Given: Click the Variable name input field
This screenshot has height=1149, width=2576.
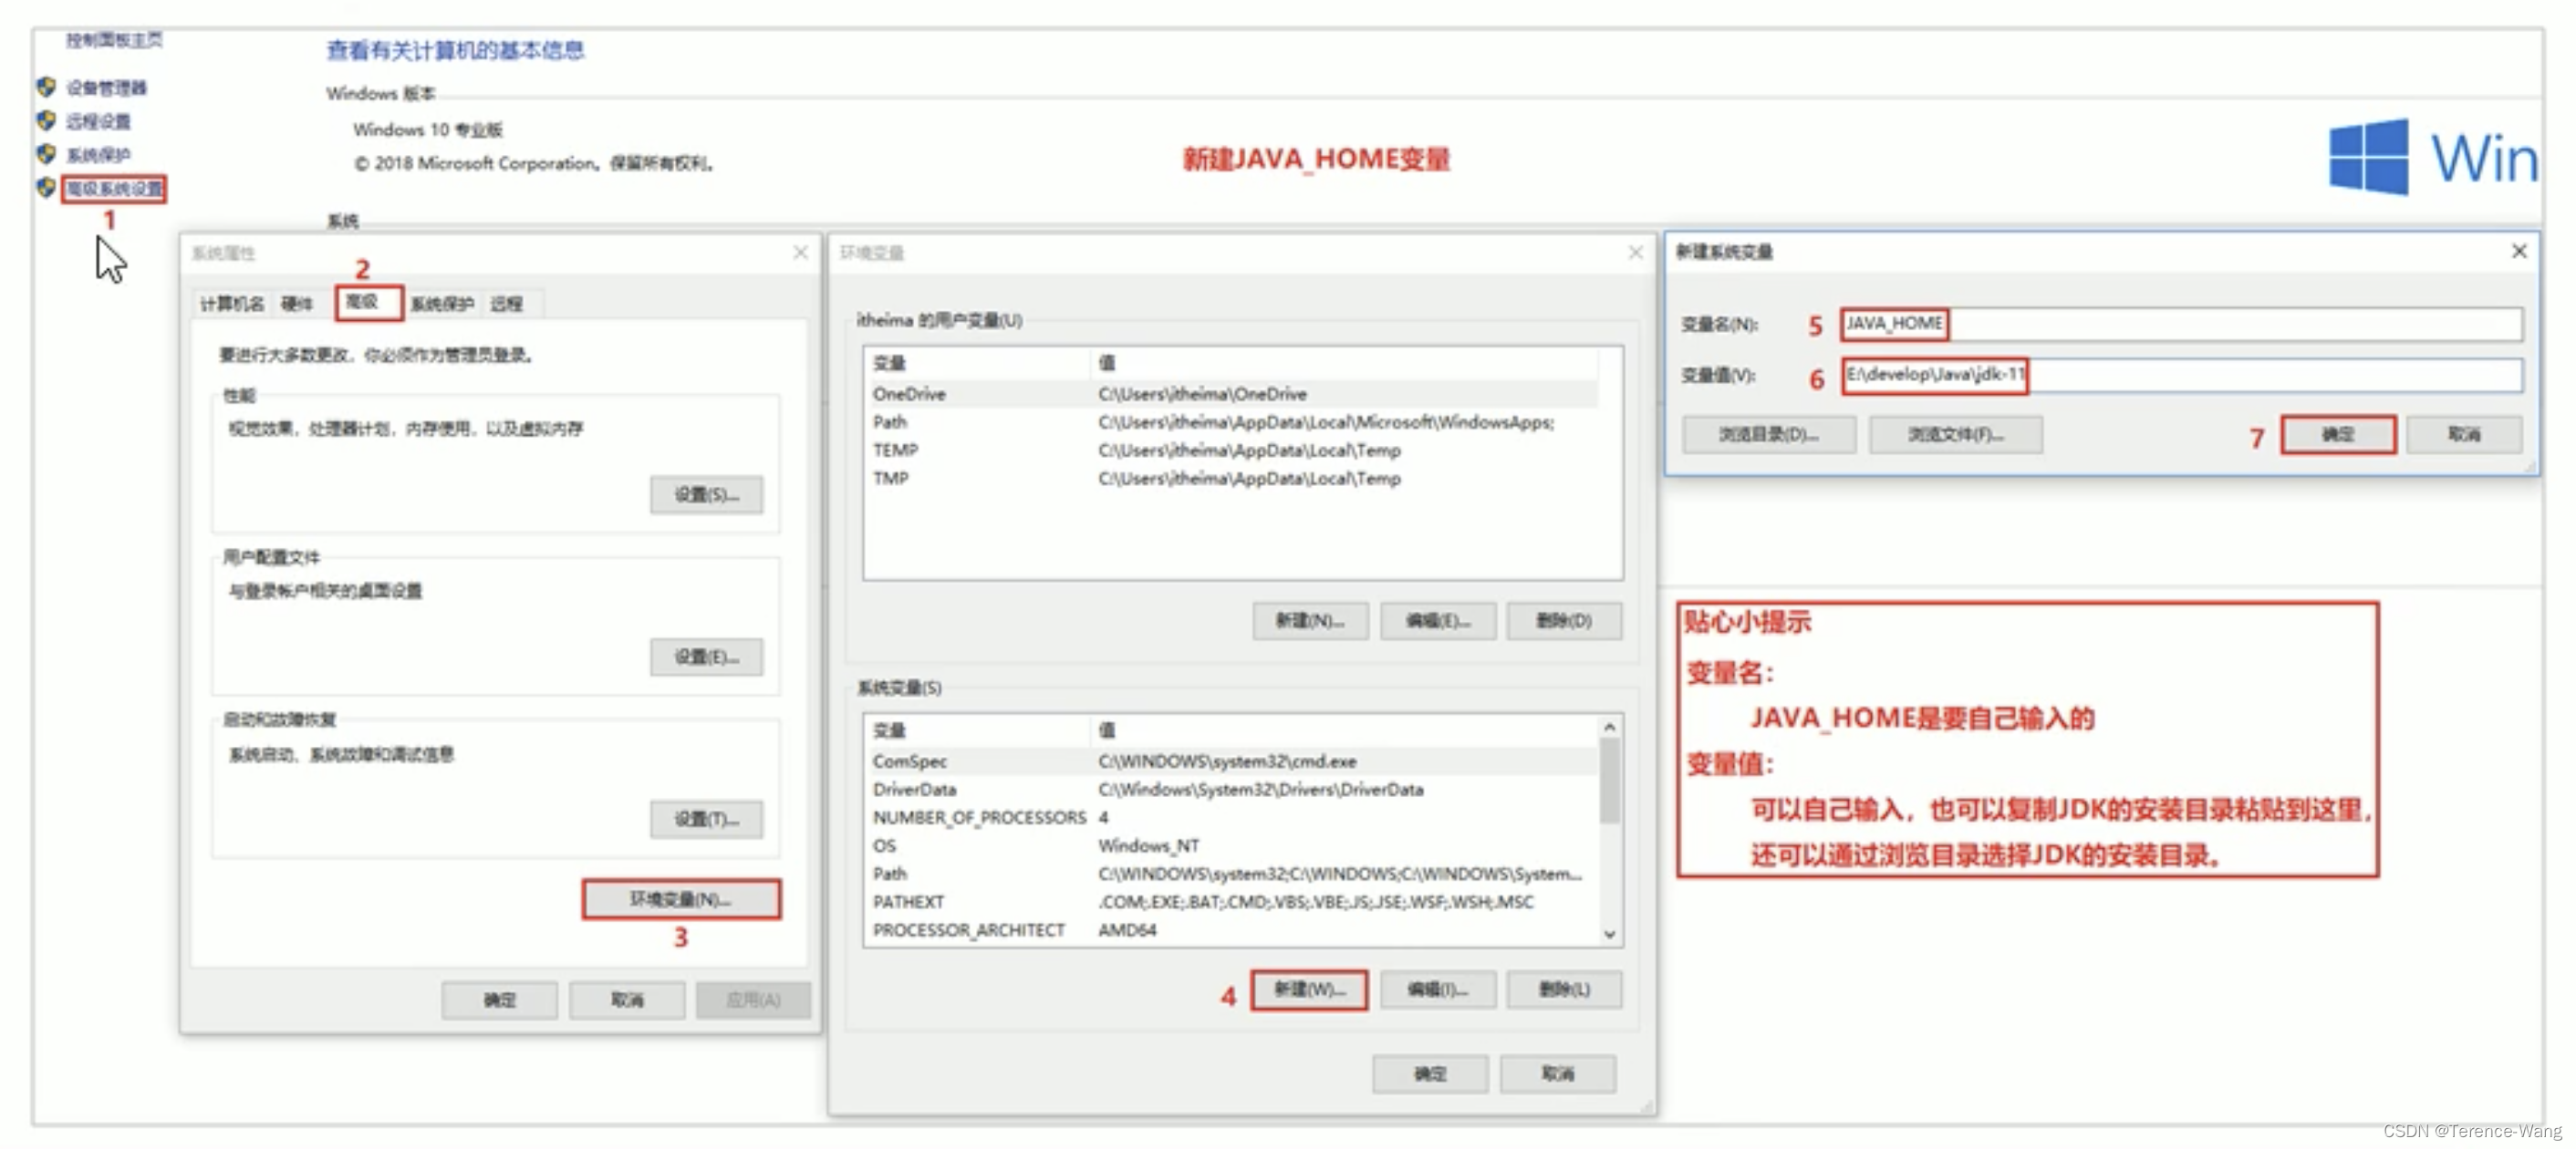Looking at the screenshot, I should [2181, 324].
